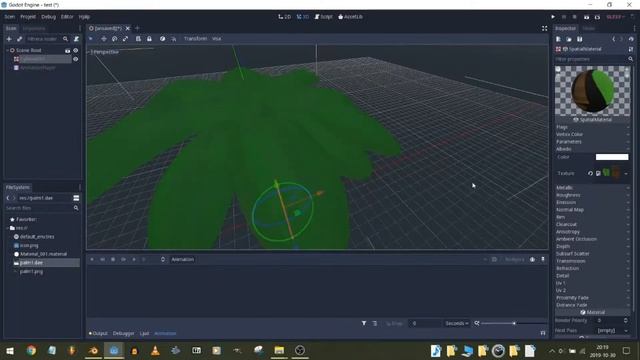Play the current scene clapper icon

[587, 17]
